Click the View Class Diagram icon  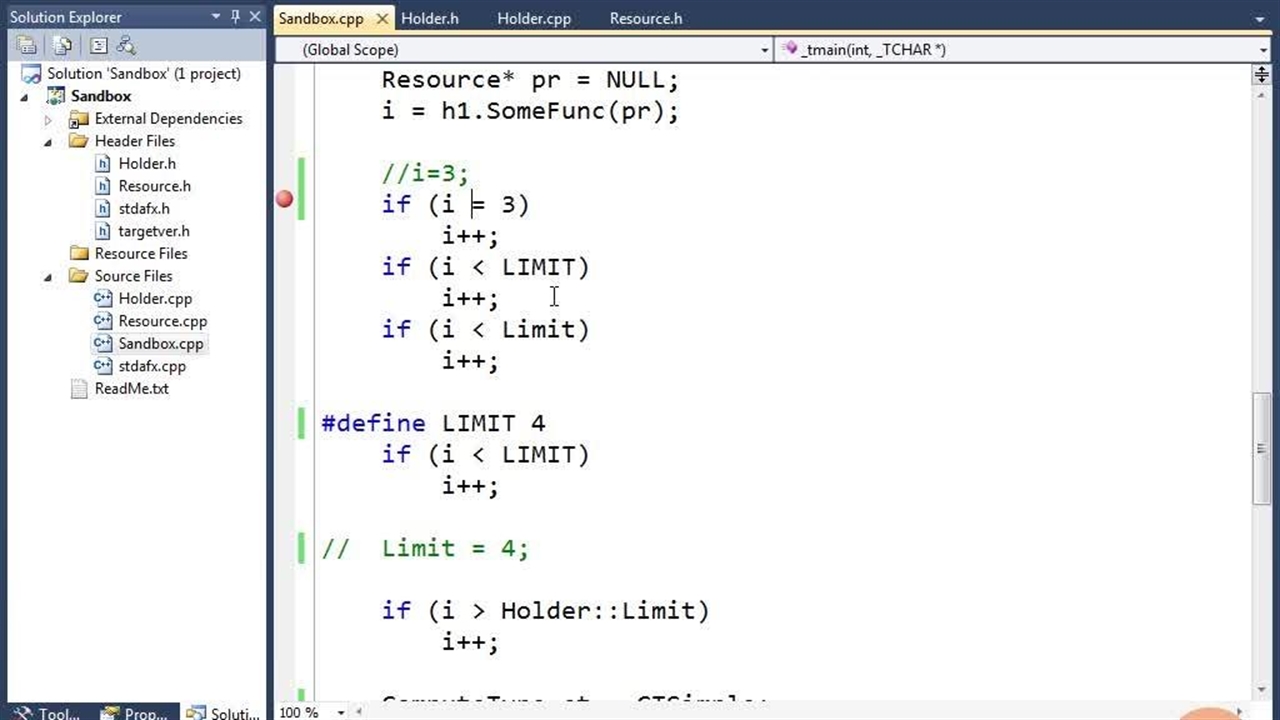point(126,45)
